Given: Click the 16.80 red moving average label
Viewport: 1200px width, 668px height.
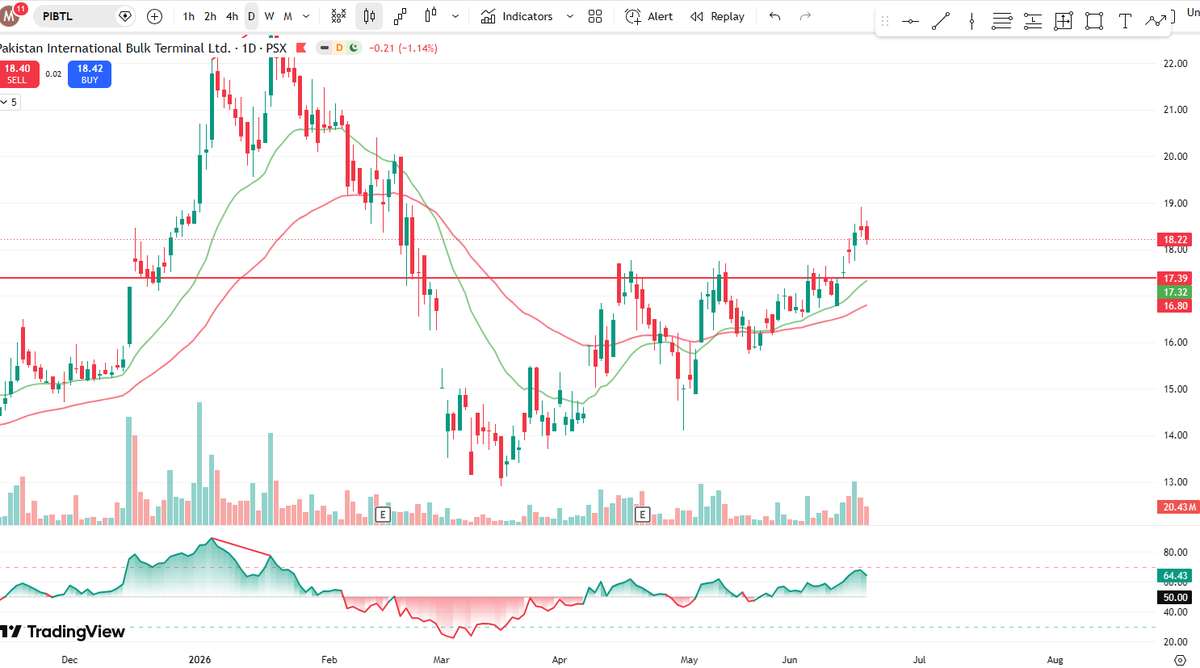Looking at the screenshot, I should (x=1175, y=306).
